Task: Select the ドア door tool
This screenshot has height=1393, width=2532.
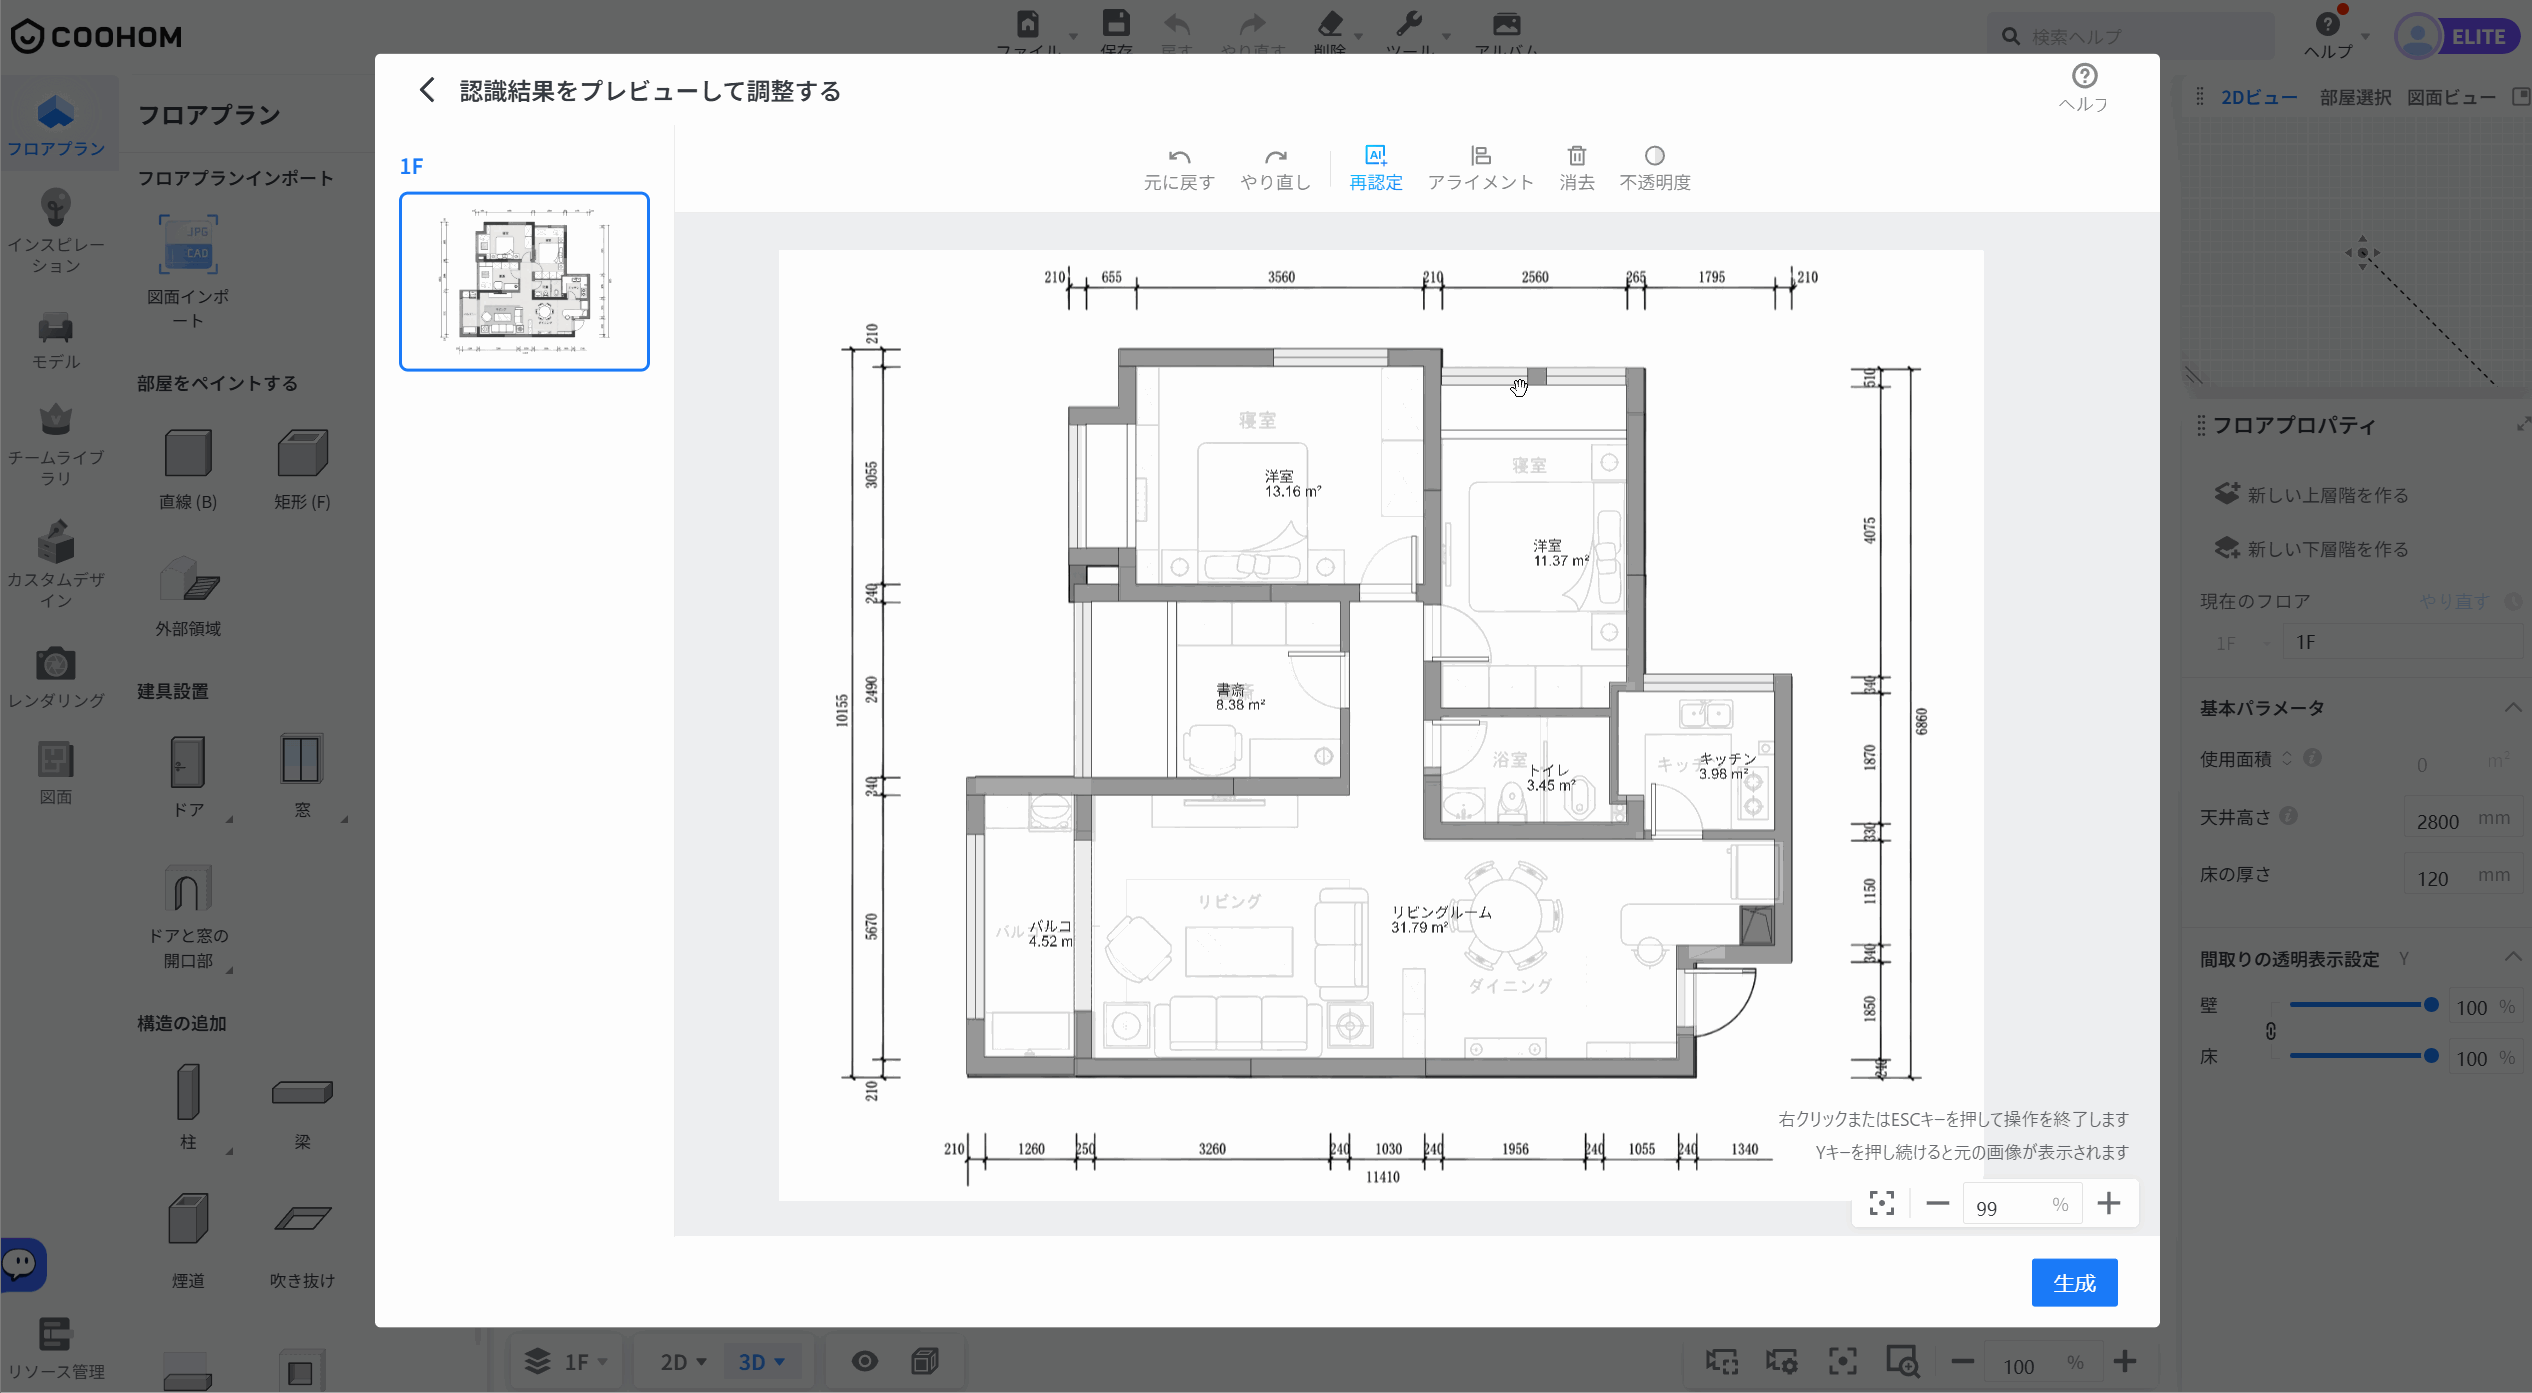Action: pos(188,777)
